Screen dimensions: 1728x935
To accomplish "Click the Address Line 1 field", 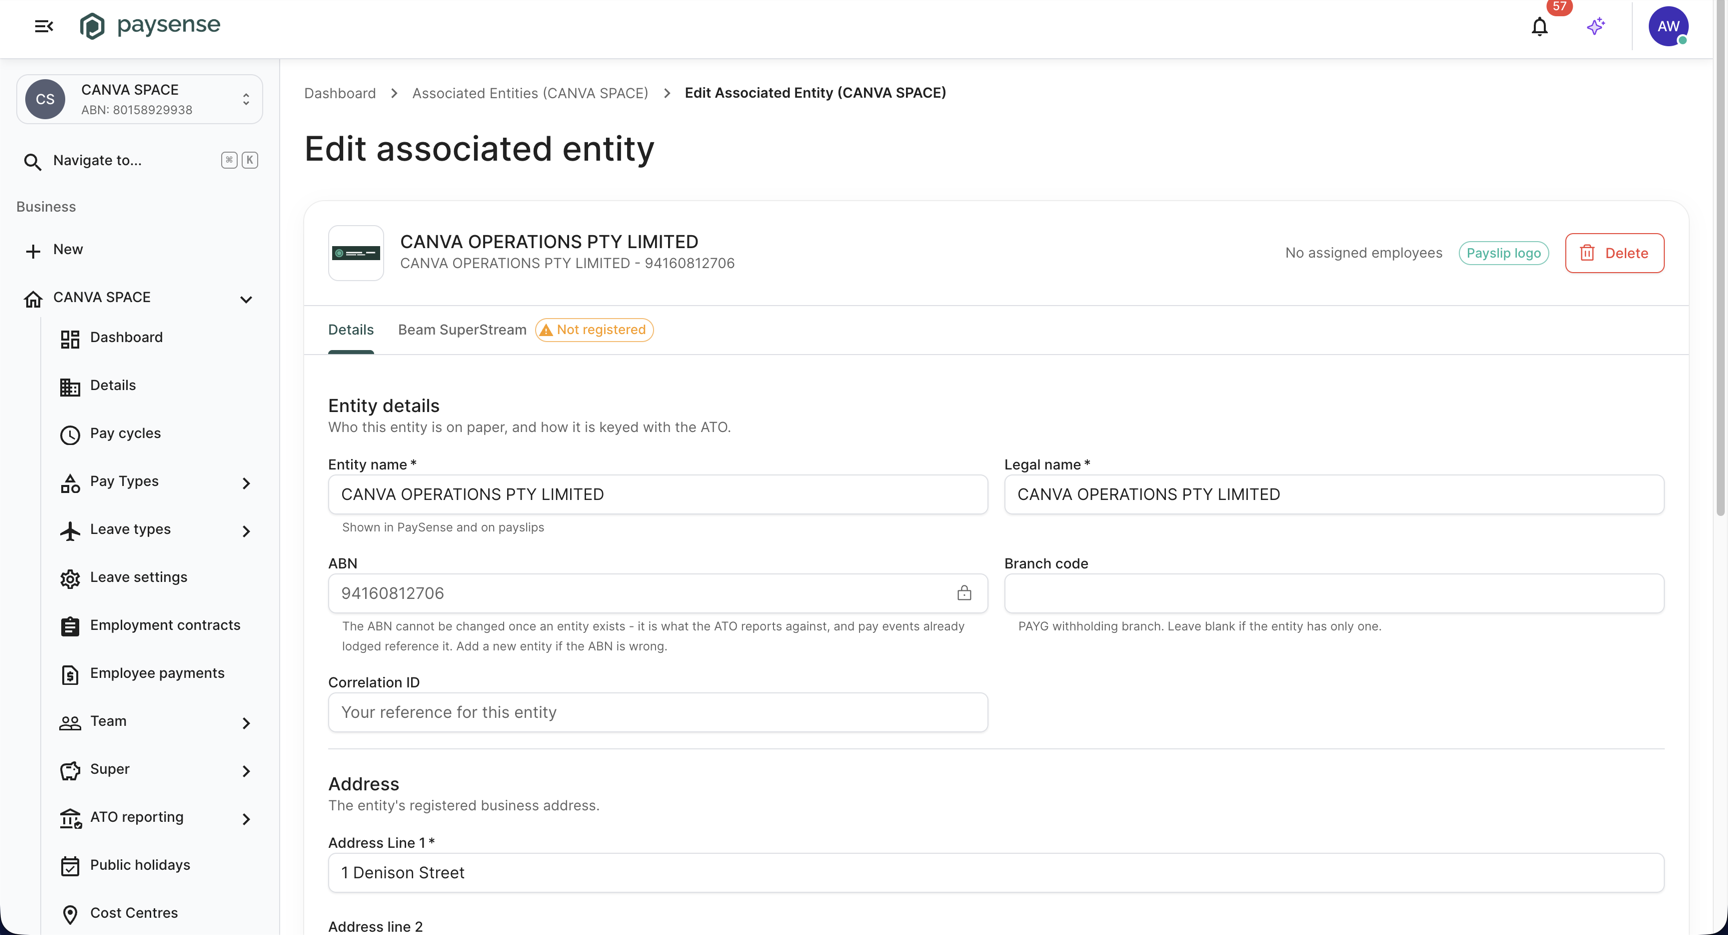I will pyautogui.click(x=996, y=872).
